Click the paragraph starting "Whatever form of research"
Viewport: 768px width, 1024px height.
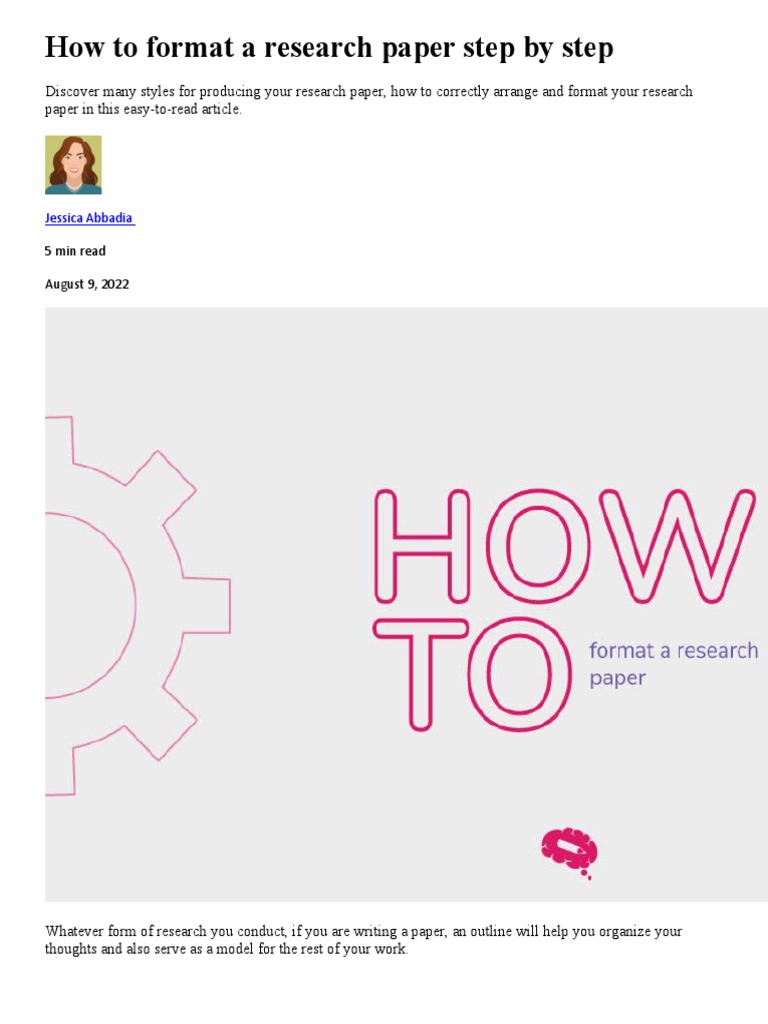[x=363, y=940]
